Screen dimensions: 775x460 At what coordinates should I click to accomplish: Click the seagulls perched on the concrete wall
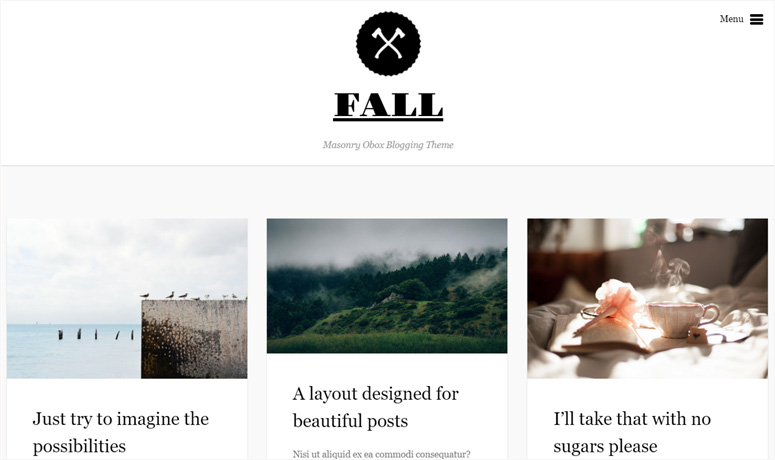click(193, 296)
